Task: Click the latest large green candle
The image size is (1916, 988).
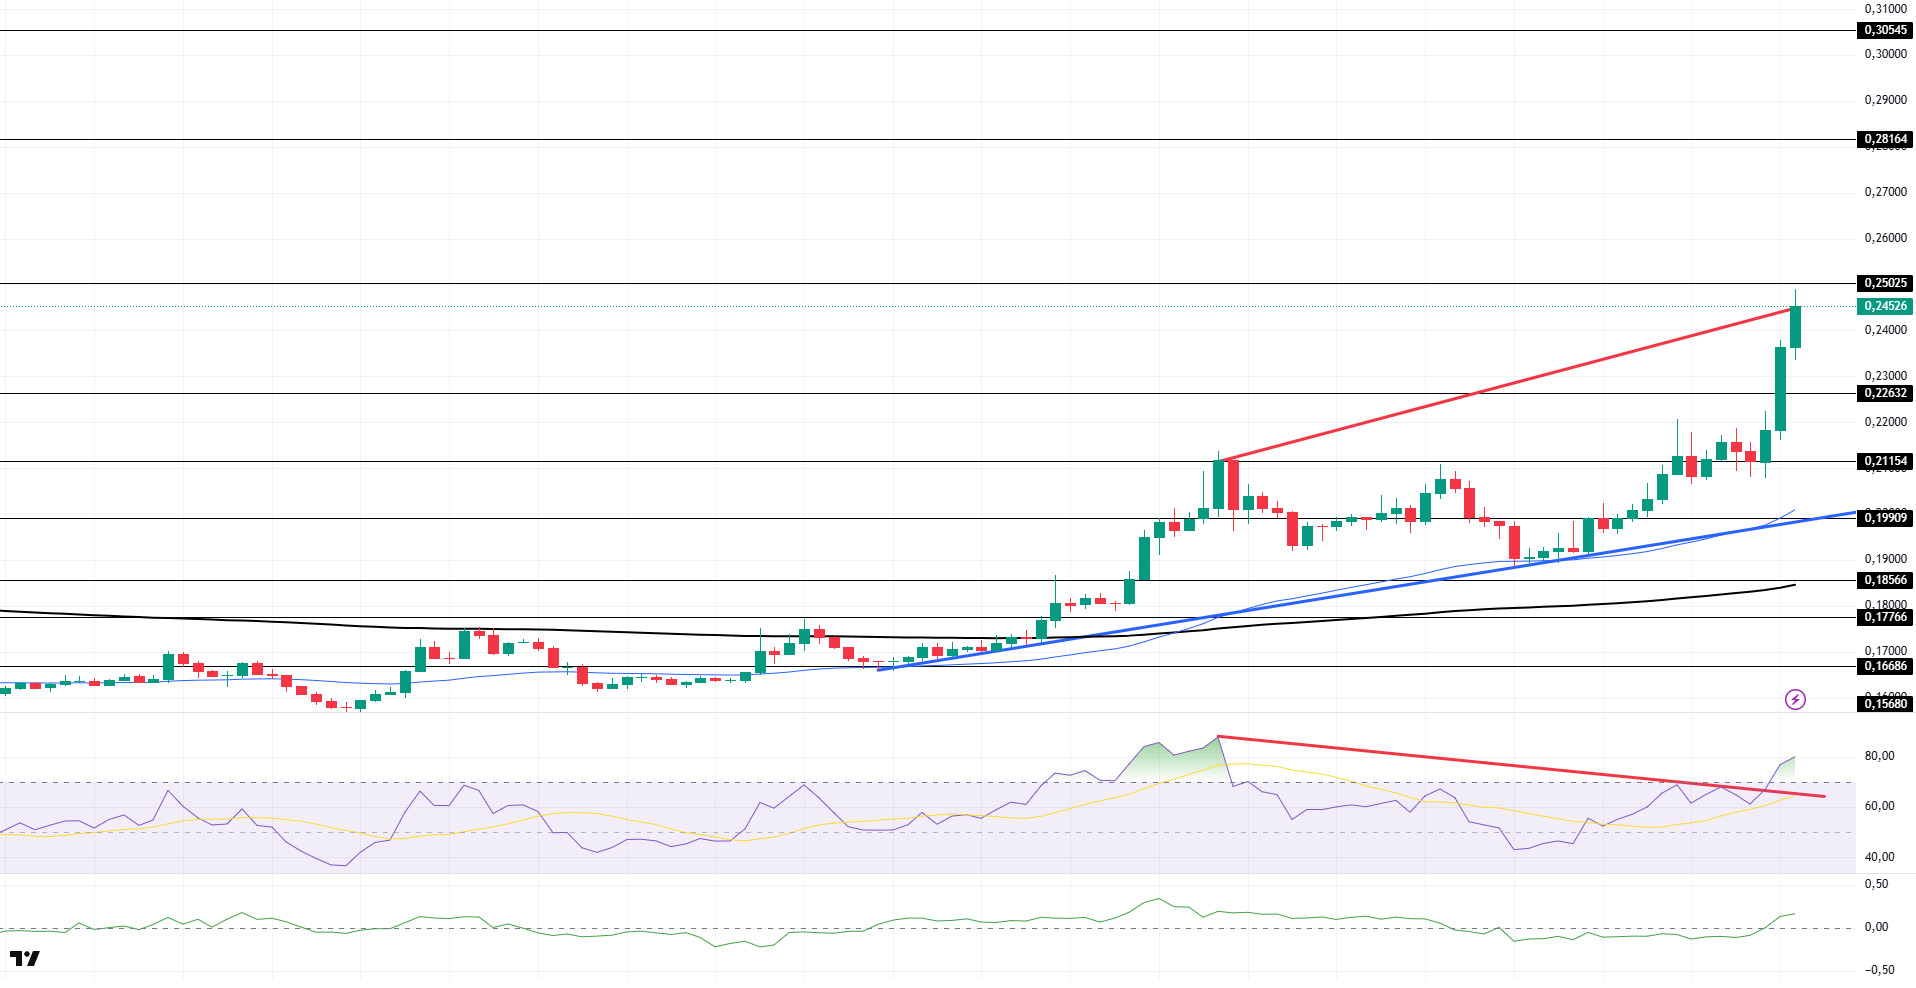Action: click(x=1796, y=327)
